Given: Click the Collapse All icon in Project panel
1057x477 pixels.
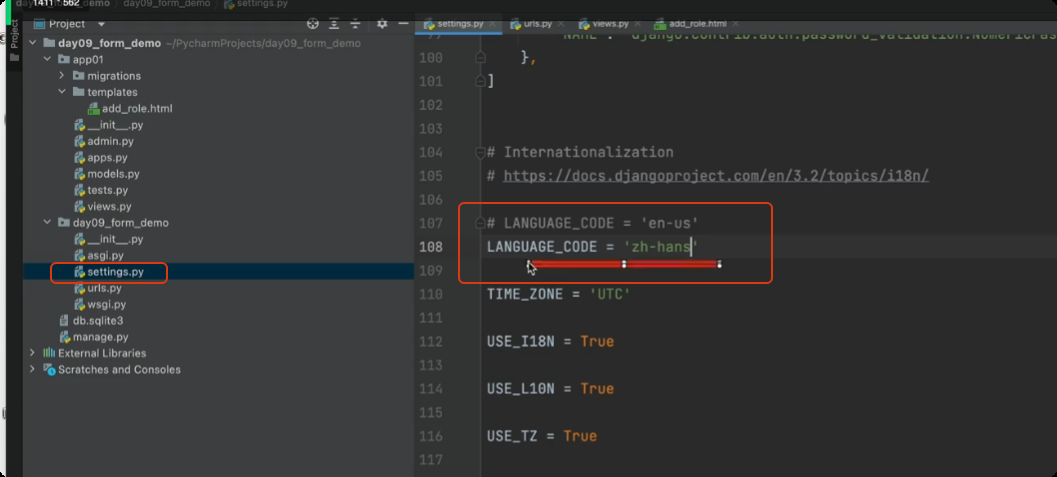Looking at the screenshot, I should pyautogui.click(x=355, y=24).
